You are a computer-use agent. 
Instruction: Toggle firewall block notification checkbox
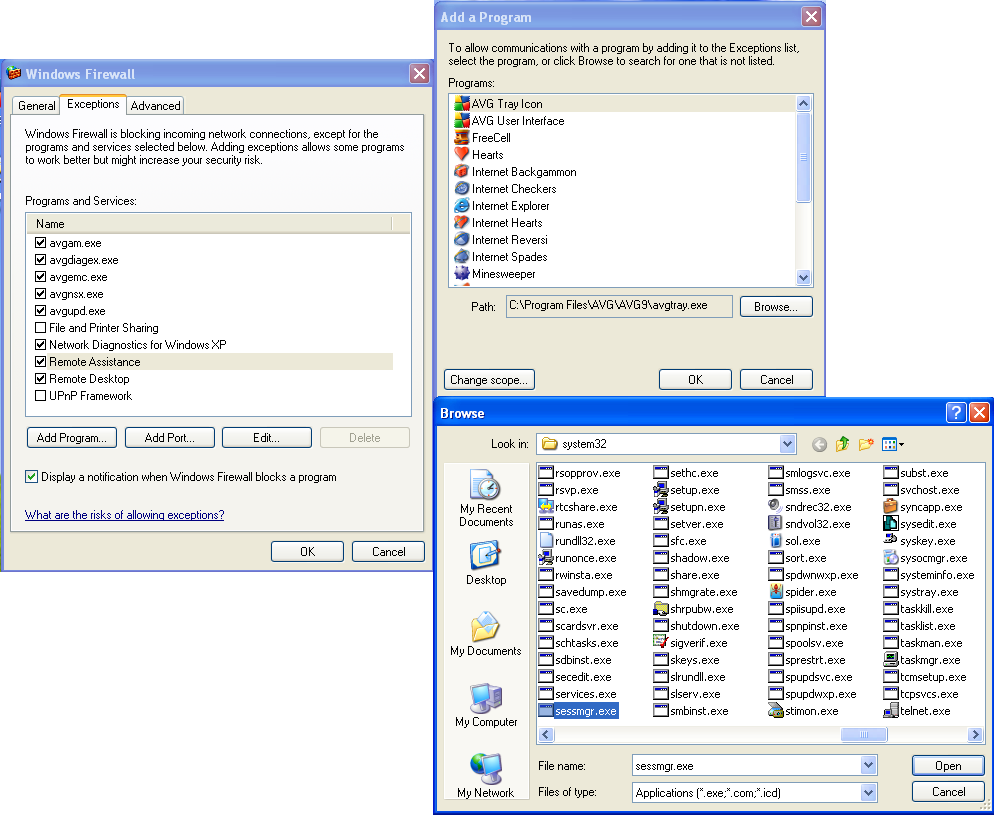[31, 477]
